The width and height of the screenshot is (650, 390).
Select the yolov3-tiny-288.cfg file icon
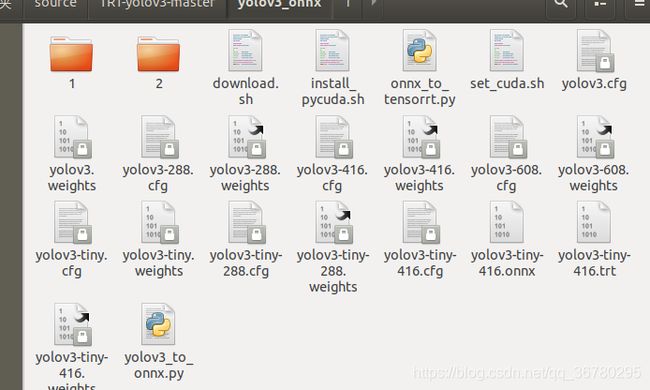pyautogui.click(x=247, y=223)
